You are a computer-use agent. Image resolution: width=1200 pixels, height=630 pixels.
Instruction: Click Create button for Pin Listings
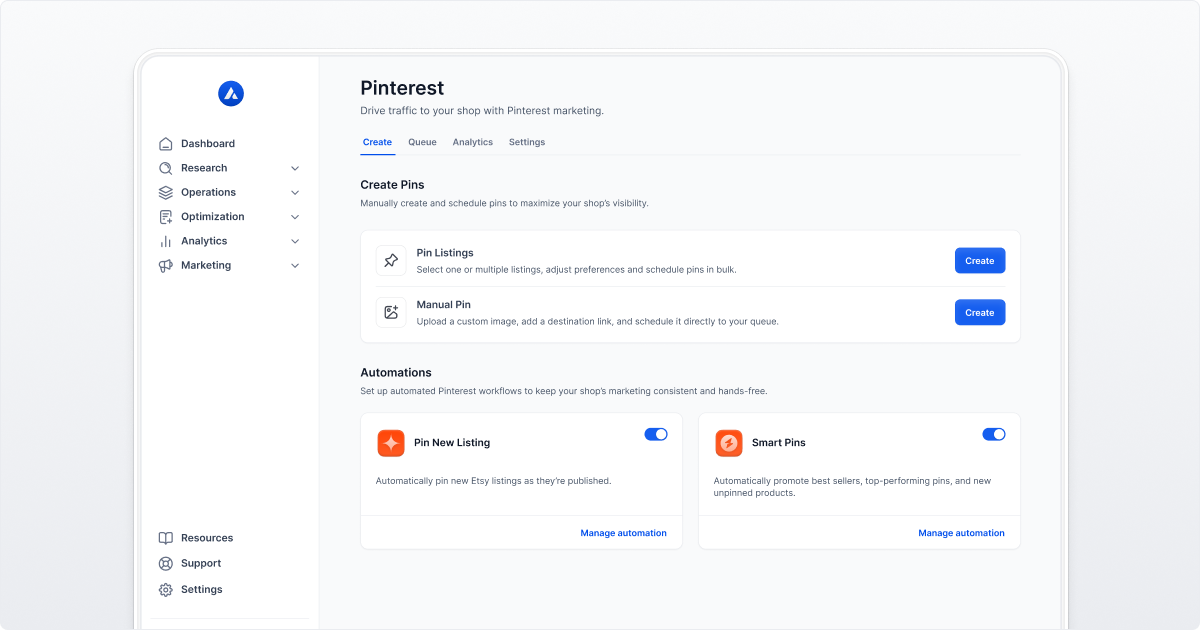[x=980, y=260]
